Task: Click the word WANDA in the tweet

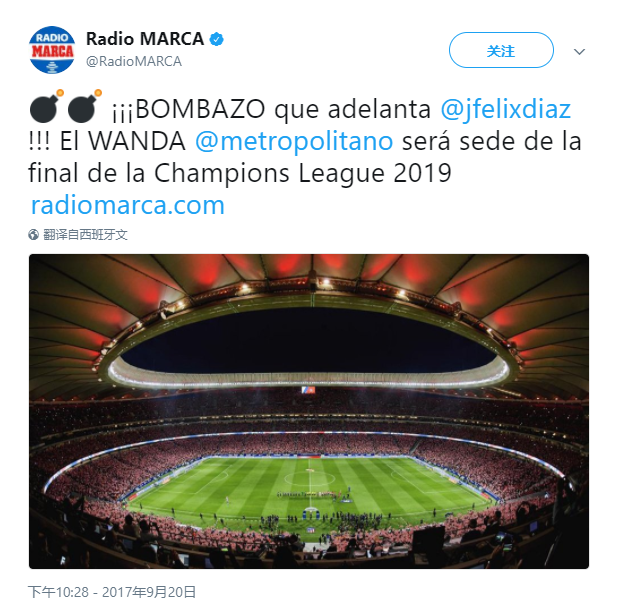Action: tap(137, 141)
